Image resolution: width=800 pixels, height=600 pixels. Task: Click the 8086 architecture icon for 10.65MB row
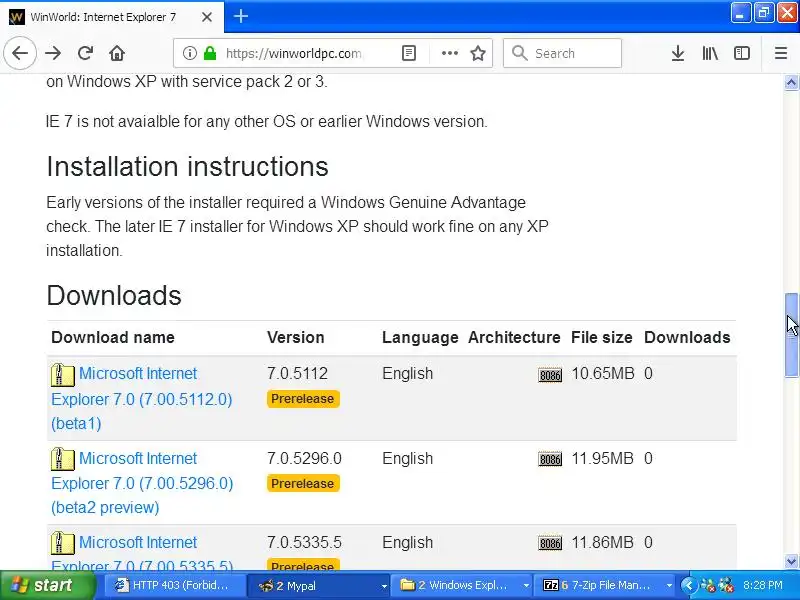550,375
